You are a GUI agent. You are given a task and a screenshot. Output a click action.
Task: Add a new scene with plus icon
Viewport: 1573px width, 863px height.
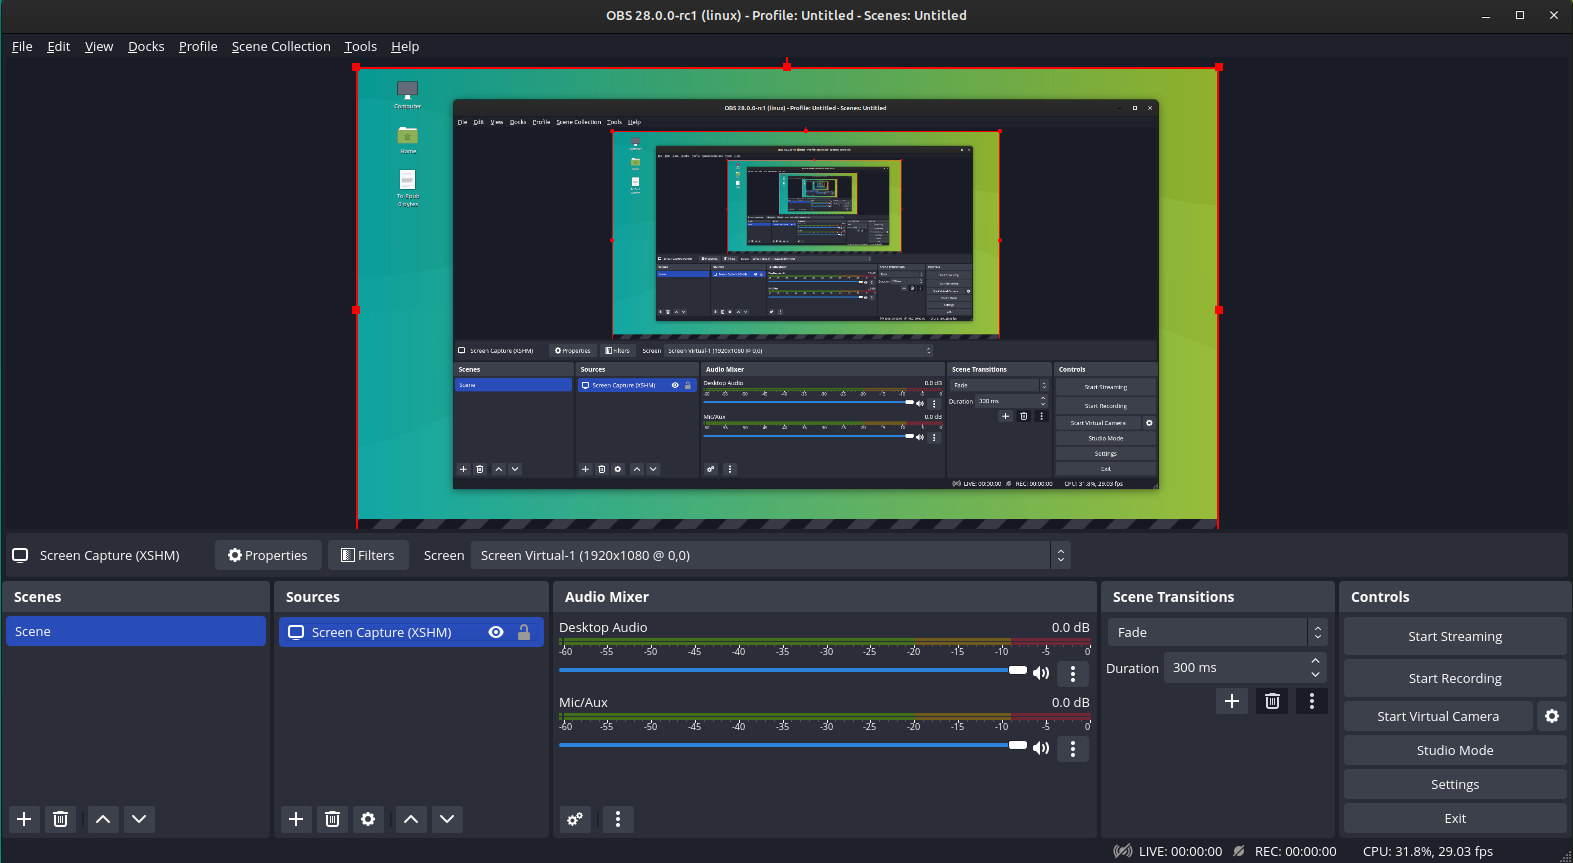click(x=24, y=819)
